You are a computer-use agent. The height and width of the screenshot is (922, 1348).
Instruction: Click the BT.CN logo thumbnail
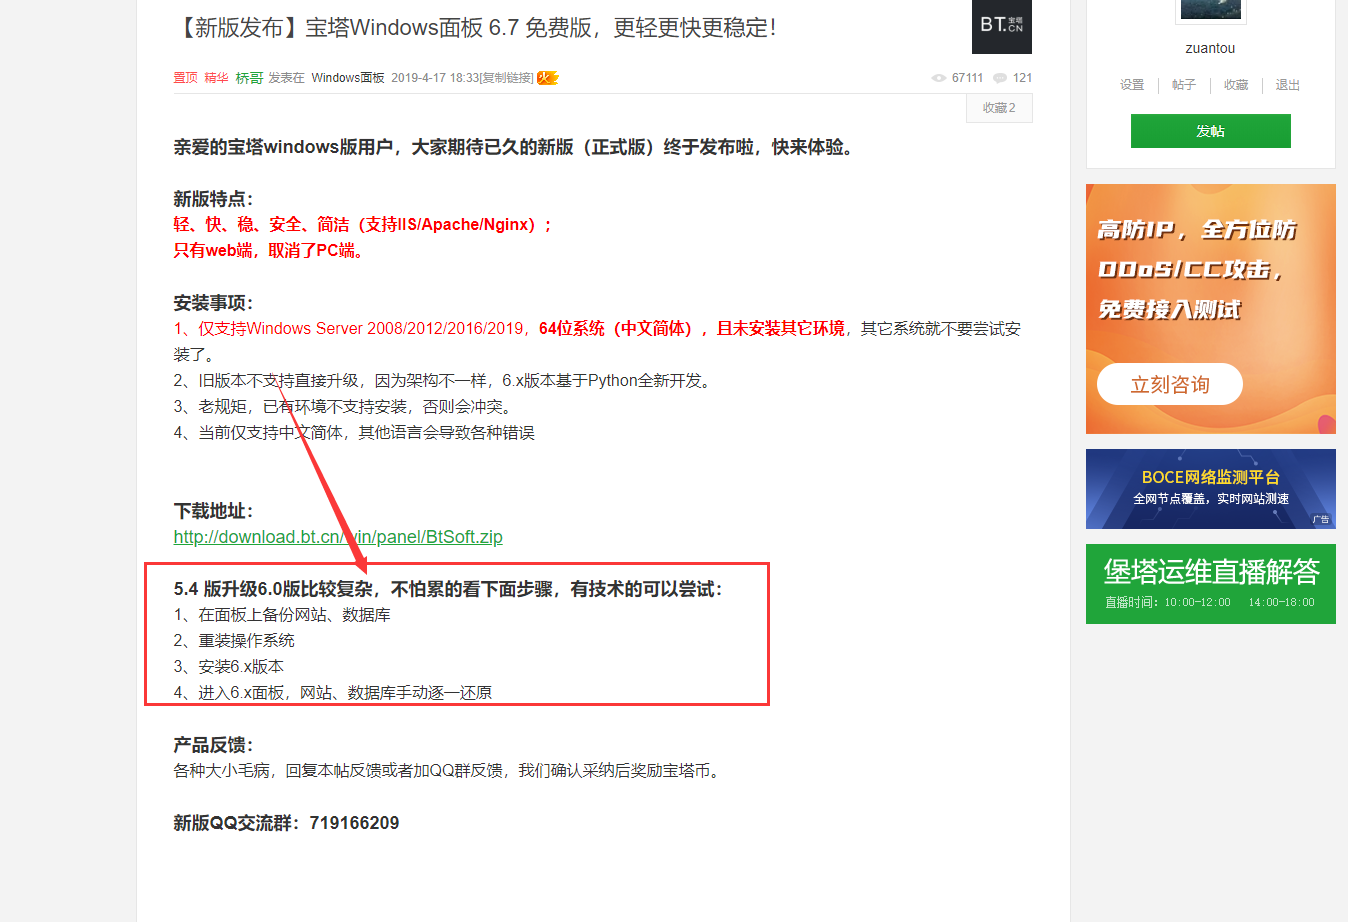coord(1001,26)
